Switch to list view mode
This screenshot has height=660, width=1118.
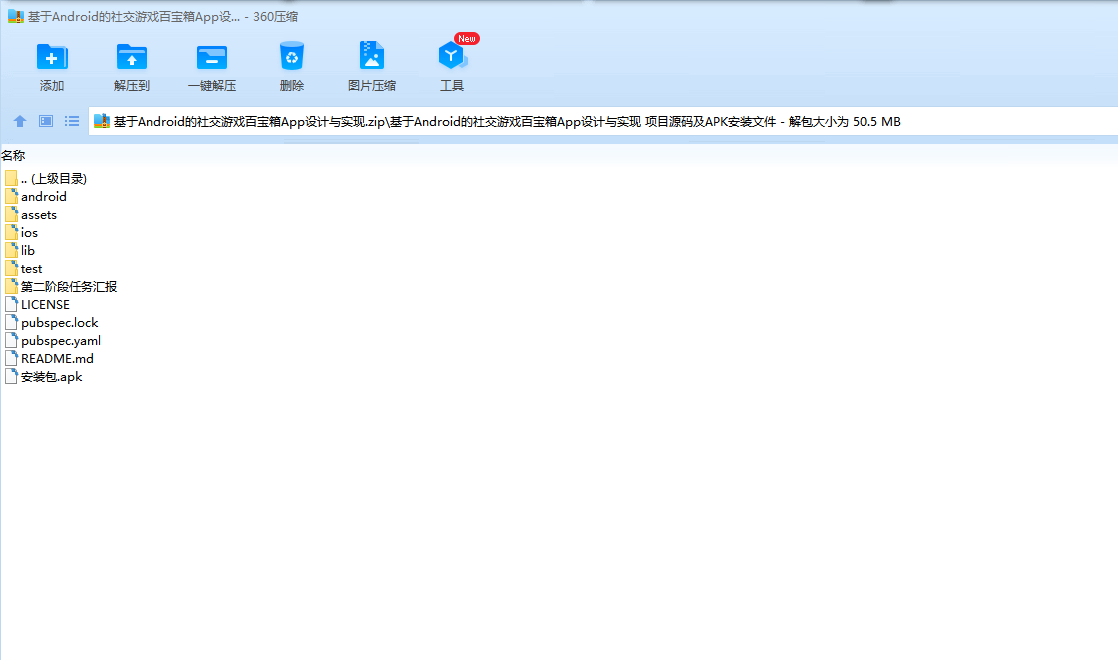[x=72, y=121]
